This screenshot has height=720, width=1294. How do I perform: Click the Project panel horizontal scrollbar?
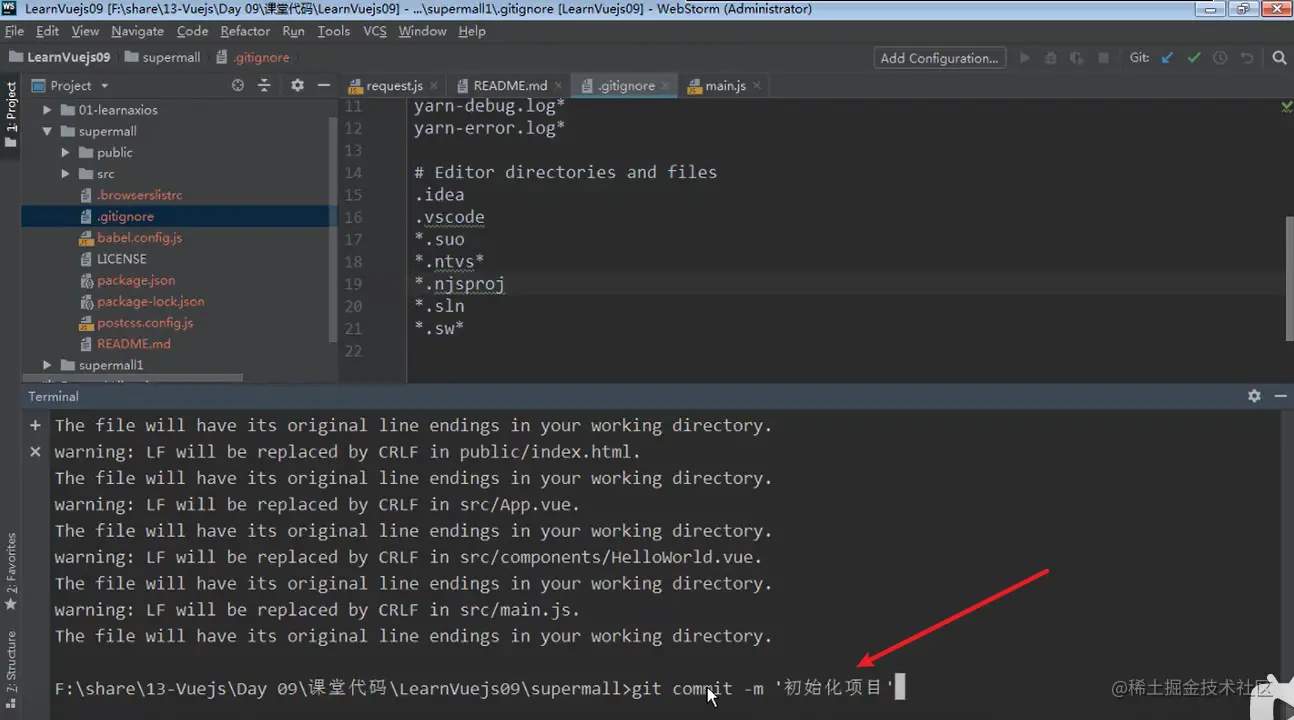coord(132,378)
